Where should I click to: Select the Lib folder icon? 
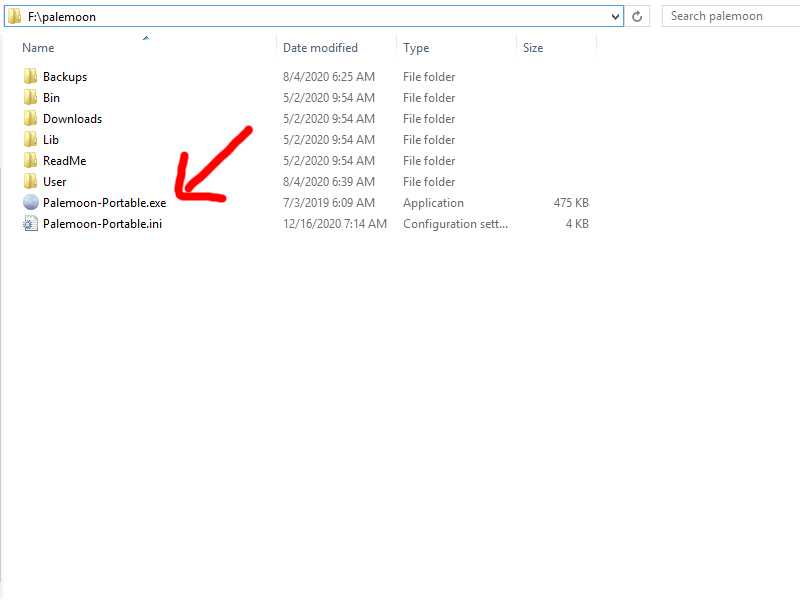pyautogui.click(x=30, y=140)
